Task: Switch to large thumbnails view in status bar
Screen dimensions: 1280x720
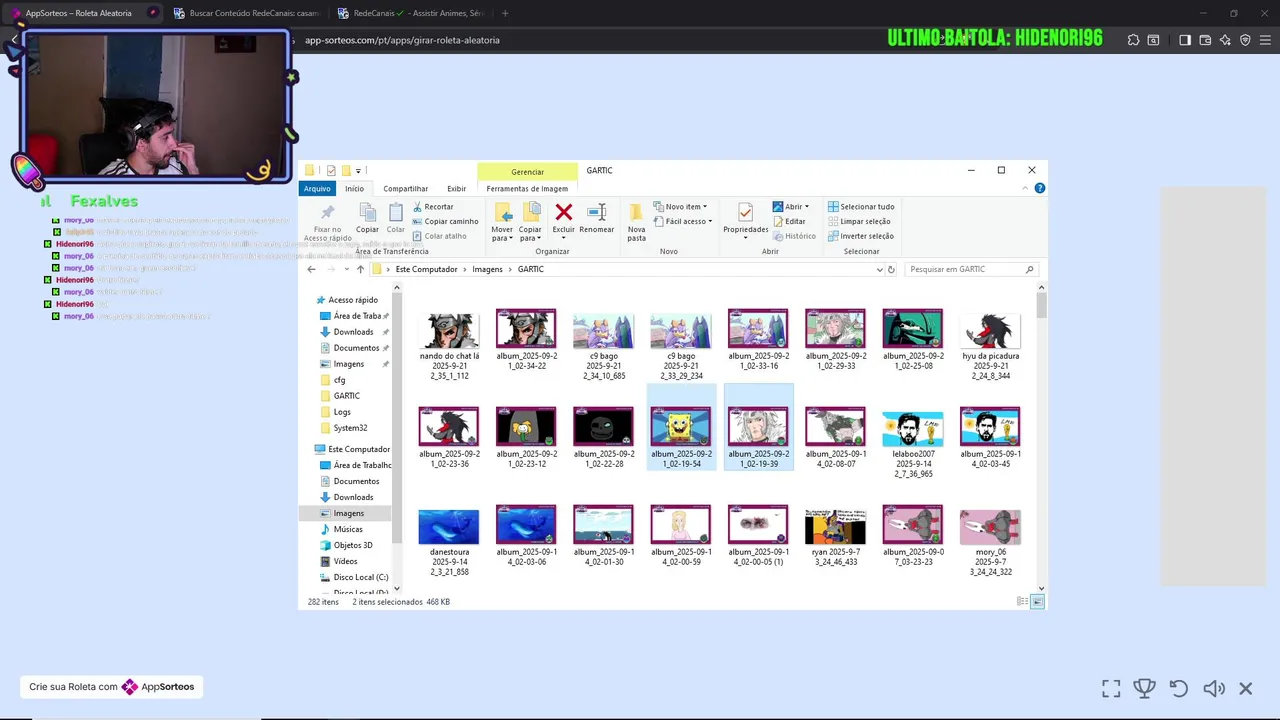Action: pos(1038,602)
